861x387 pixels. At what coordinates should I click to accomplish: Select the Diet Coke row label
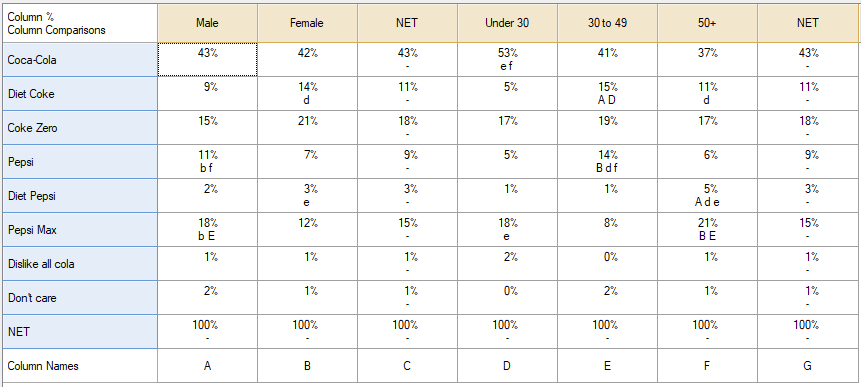point(80,94)
